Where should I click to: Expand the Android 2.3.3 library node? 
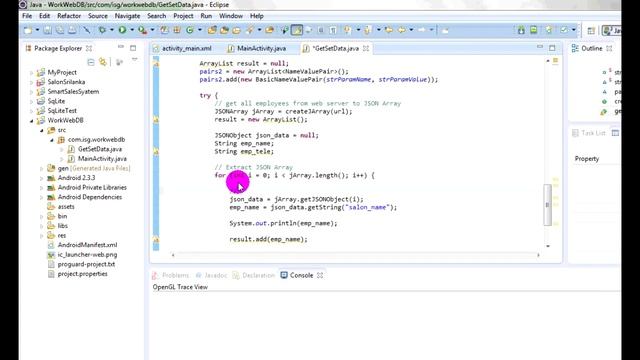[x=42, y=178]
